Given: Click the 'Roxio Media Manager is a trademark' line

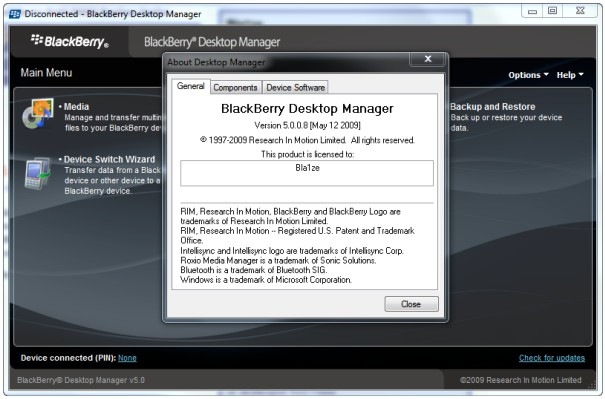Looking at the screenshot, I should (x=278, y=260).
